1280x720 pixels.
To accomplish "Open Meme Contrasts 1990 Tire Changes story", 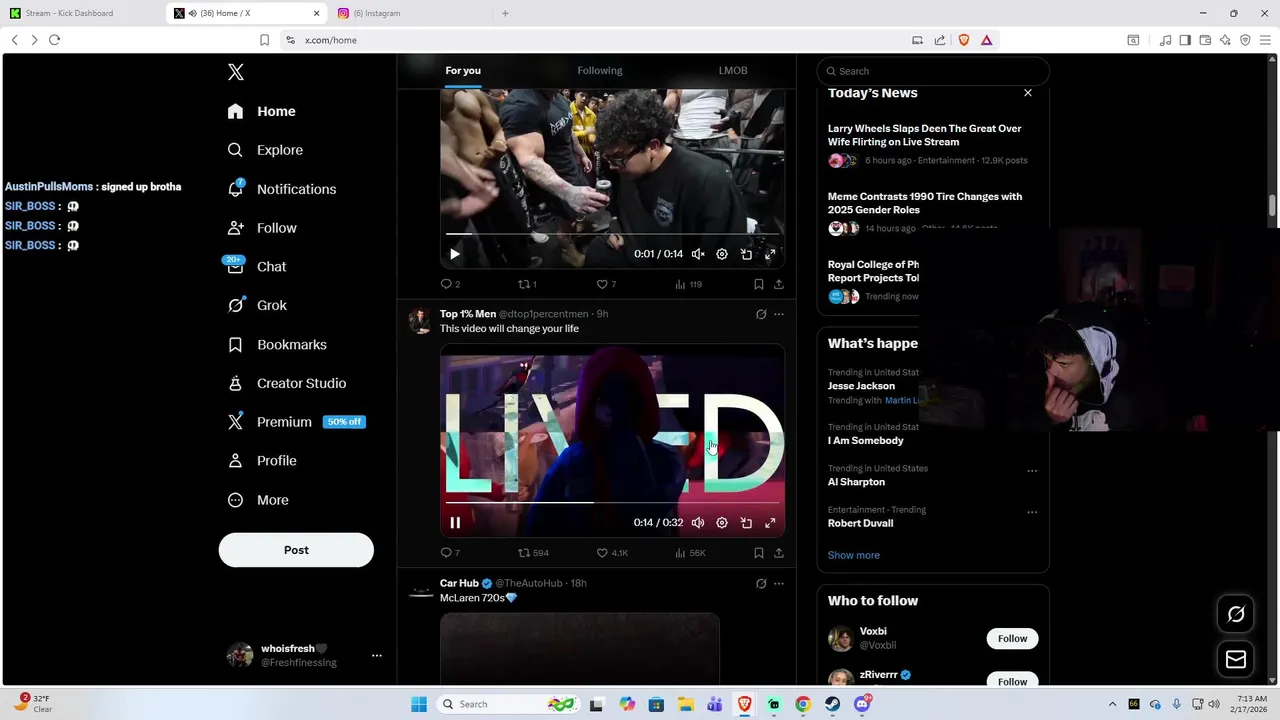I will pos(925,203).
